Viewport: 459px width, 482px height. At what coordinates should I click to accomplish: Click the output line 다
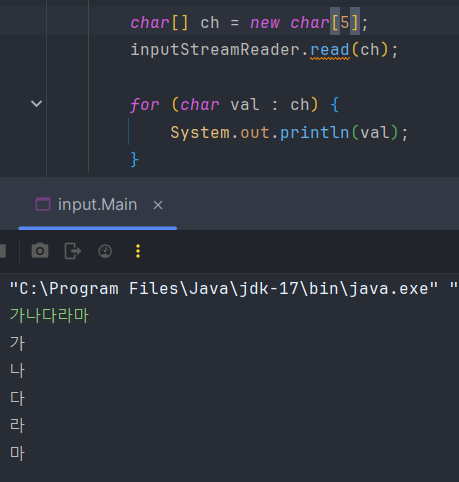click(x=17, y=398)
